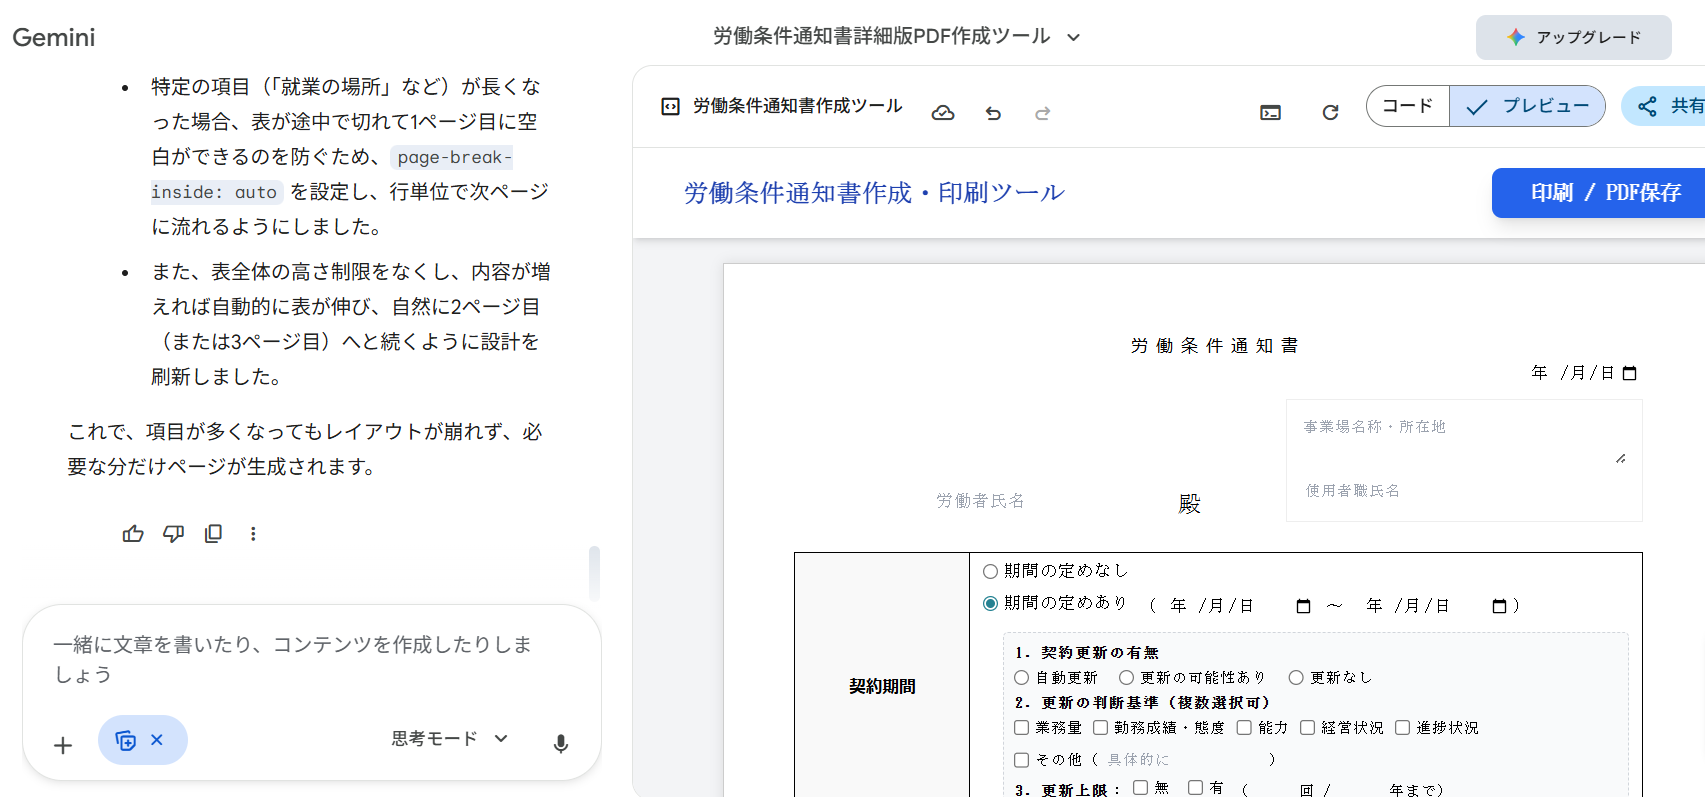Check the 進捗状況 checkbox

(1402, 728)
